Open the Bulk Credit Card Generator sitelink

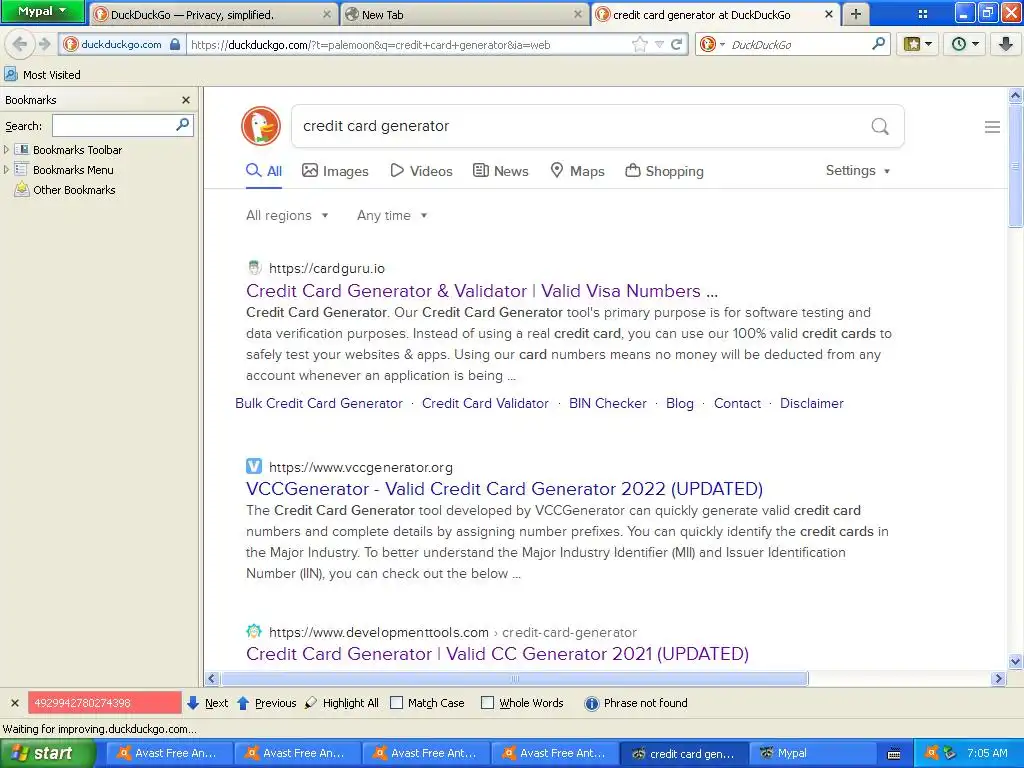319,404
